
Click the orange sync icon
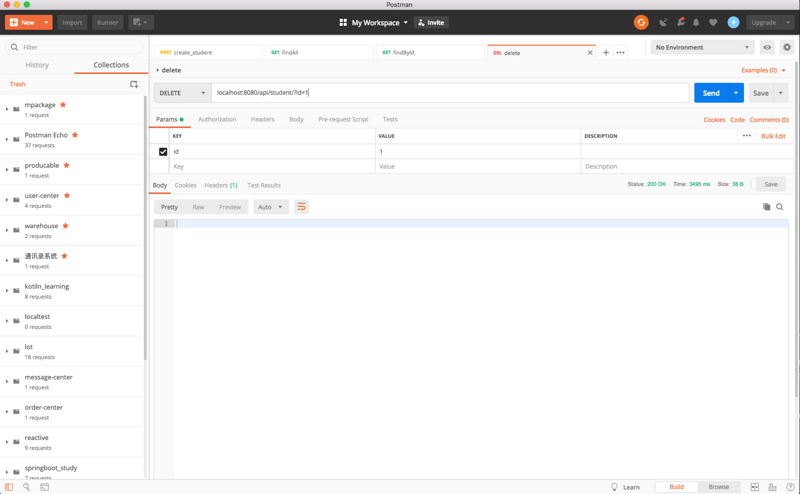pyautogui.click(x=641, y=22)
